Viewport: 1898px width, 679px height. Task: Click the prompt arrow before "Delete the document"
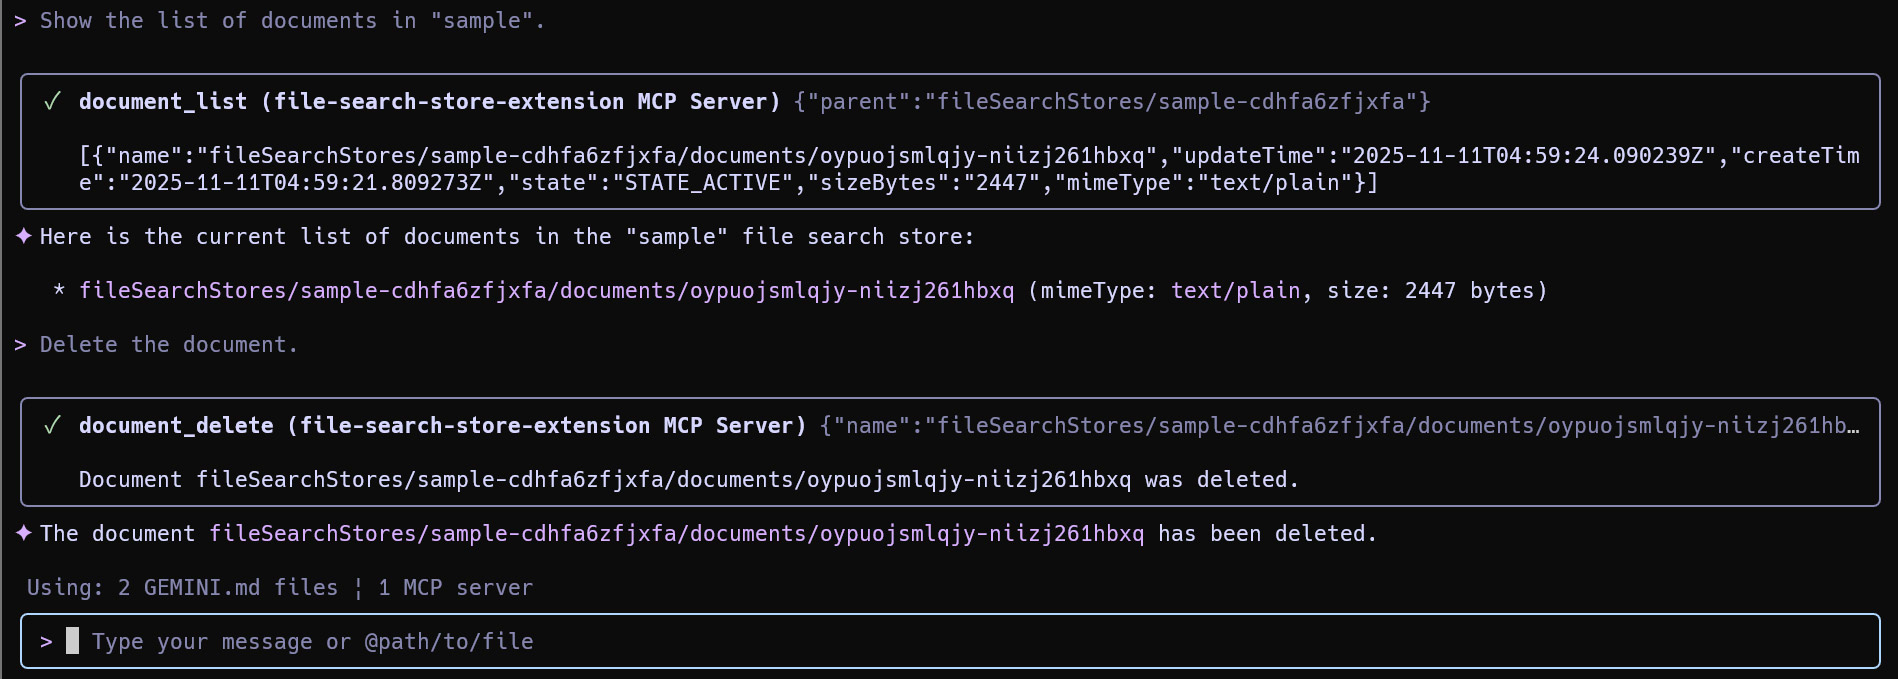20,345
